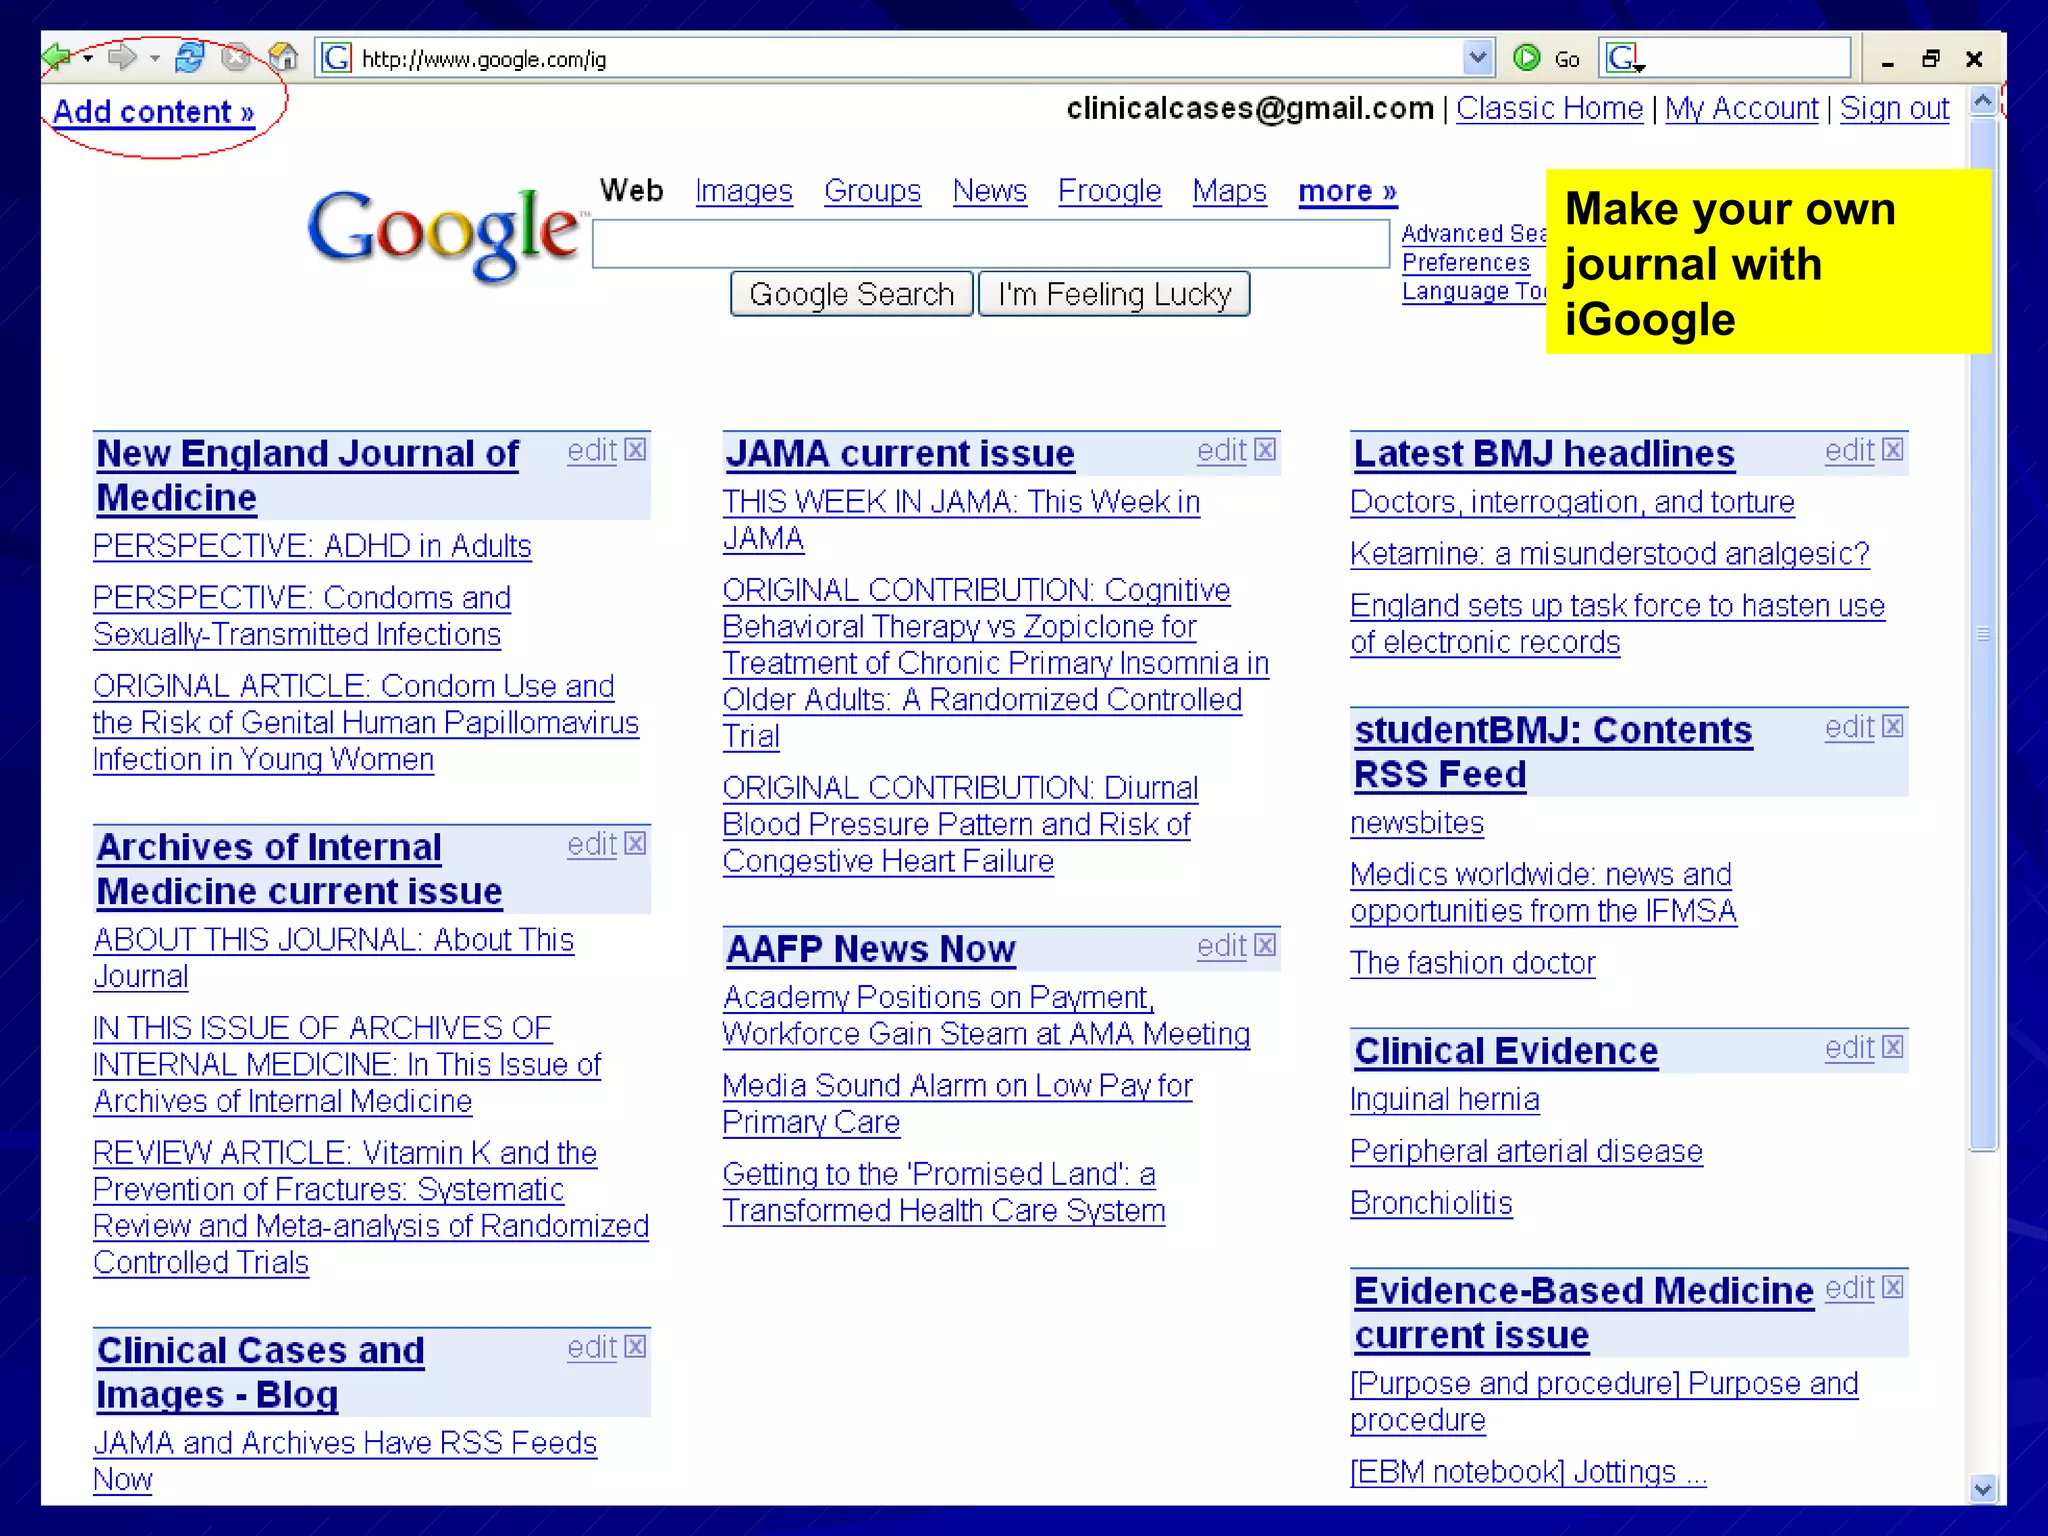
Task: Close the AAFP News Now module
Action: [x=1265, y=945]
